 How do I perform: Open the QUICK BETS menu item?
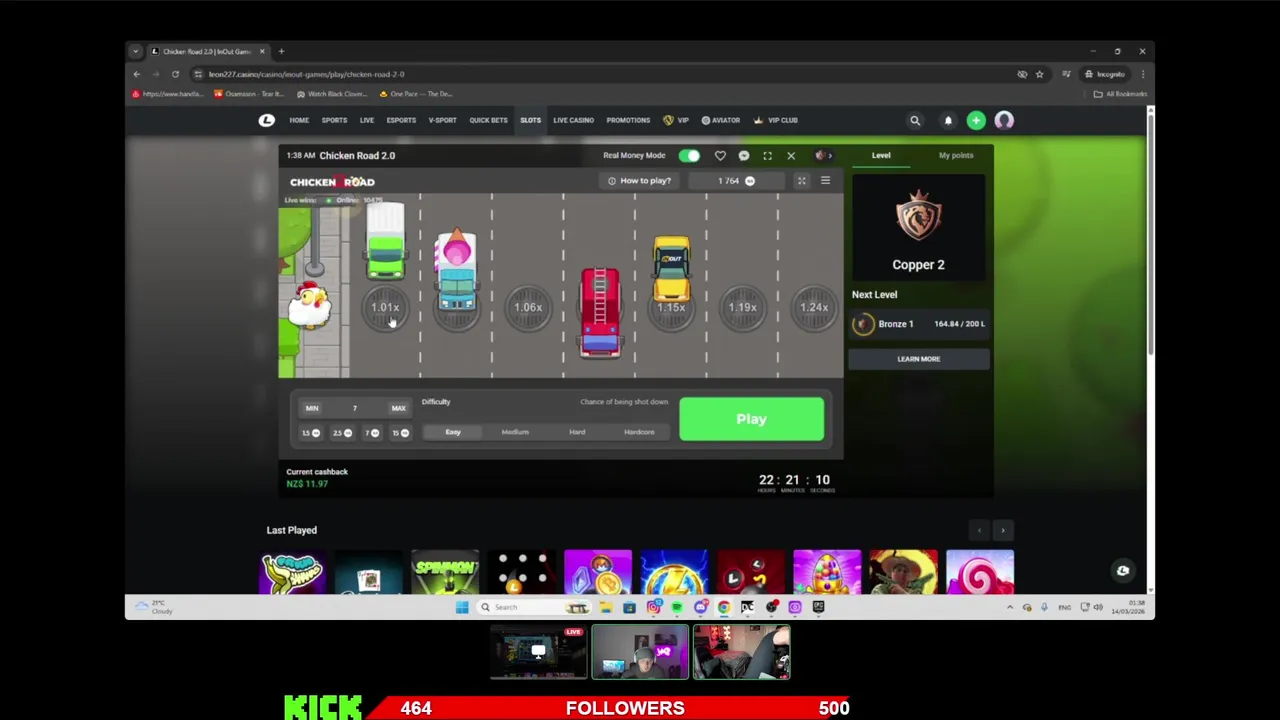point(488,120)
